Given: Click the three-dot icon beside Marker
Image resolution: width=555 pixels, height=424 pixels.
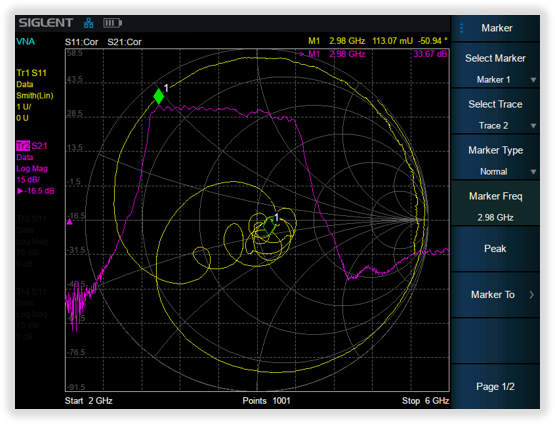Looking at the screenshot, I should [462, 28].
